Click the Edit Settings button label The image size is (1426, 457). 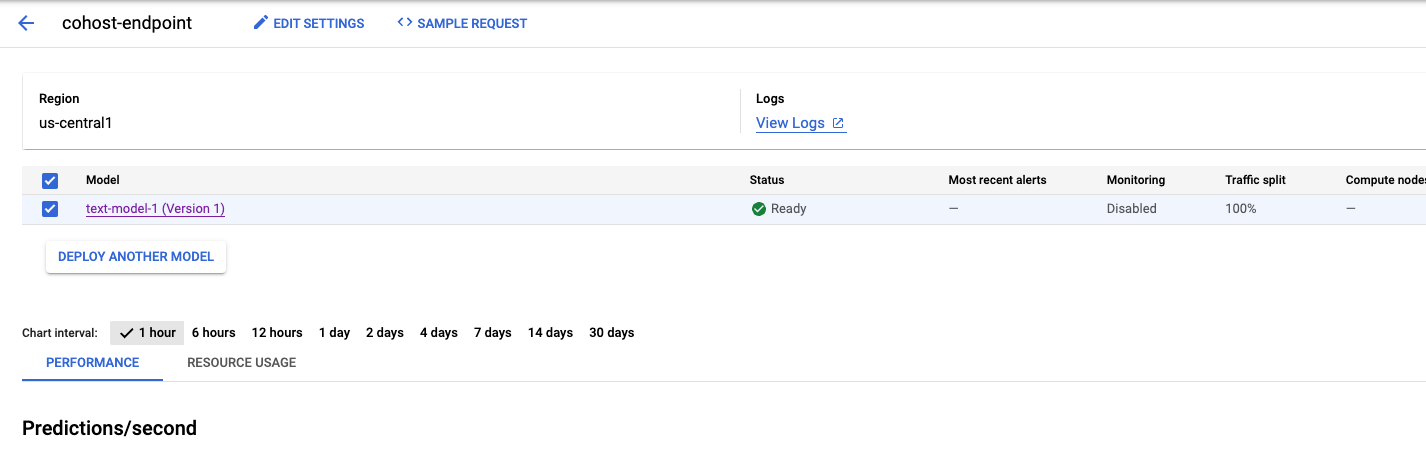pyautogui.click(x=319, y=23)
